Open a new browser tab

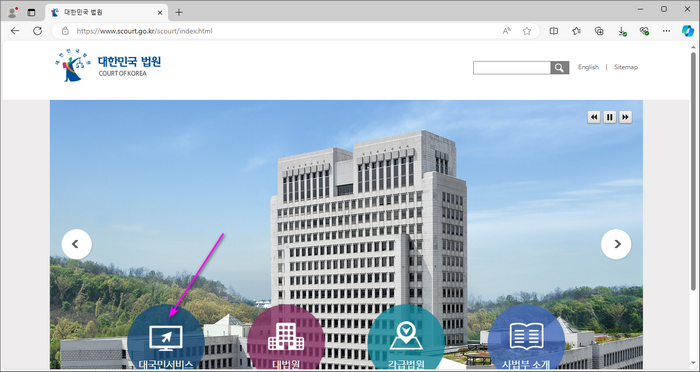tap(179, 13)
